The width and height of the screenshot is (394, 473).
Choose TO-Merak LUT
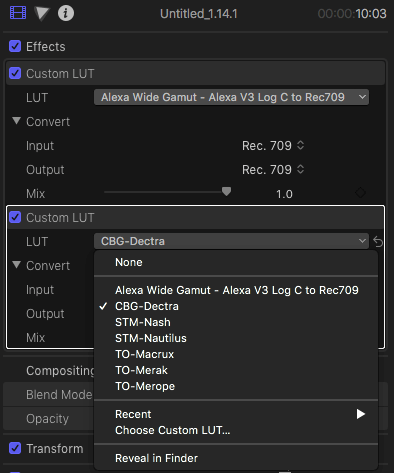(236, 370)
